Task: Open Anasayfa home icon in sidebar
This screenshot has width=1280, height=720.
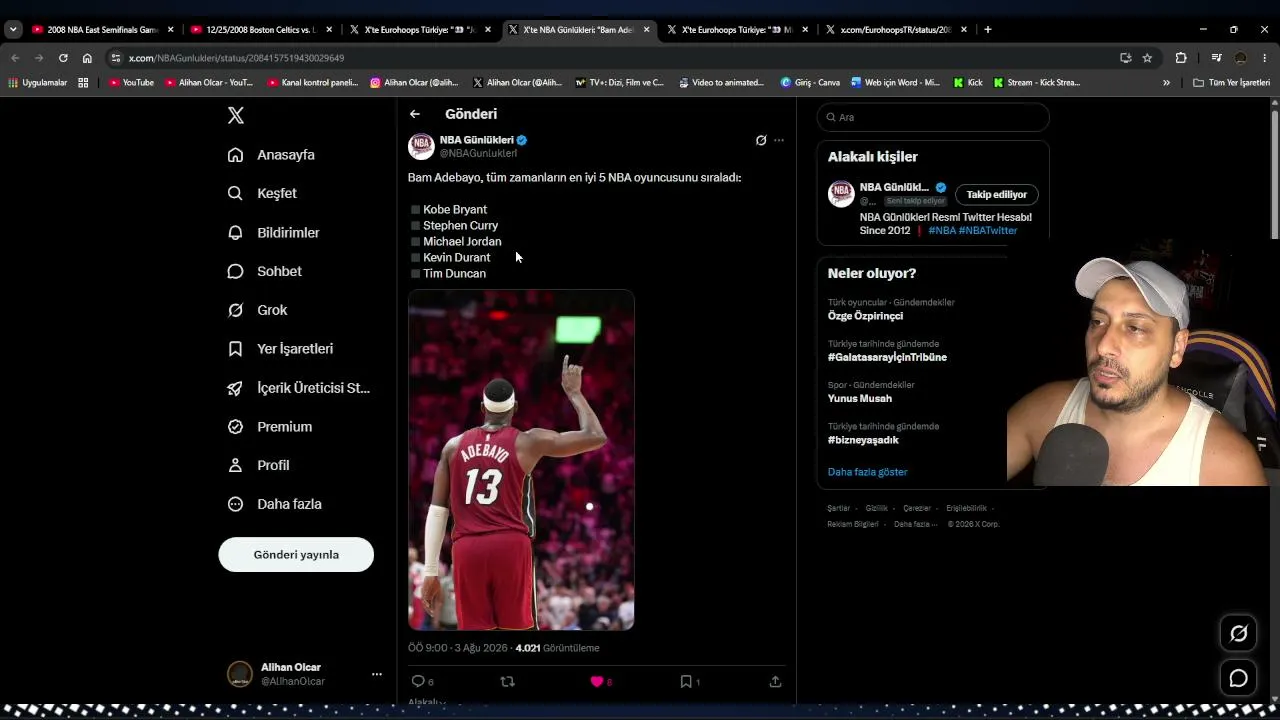Action: click(x=235, y=155)
